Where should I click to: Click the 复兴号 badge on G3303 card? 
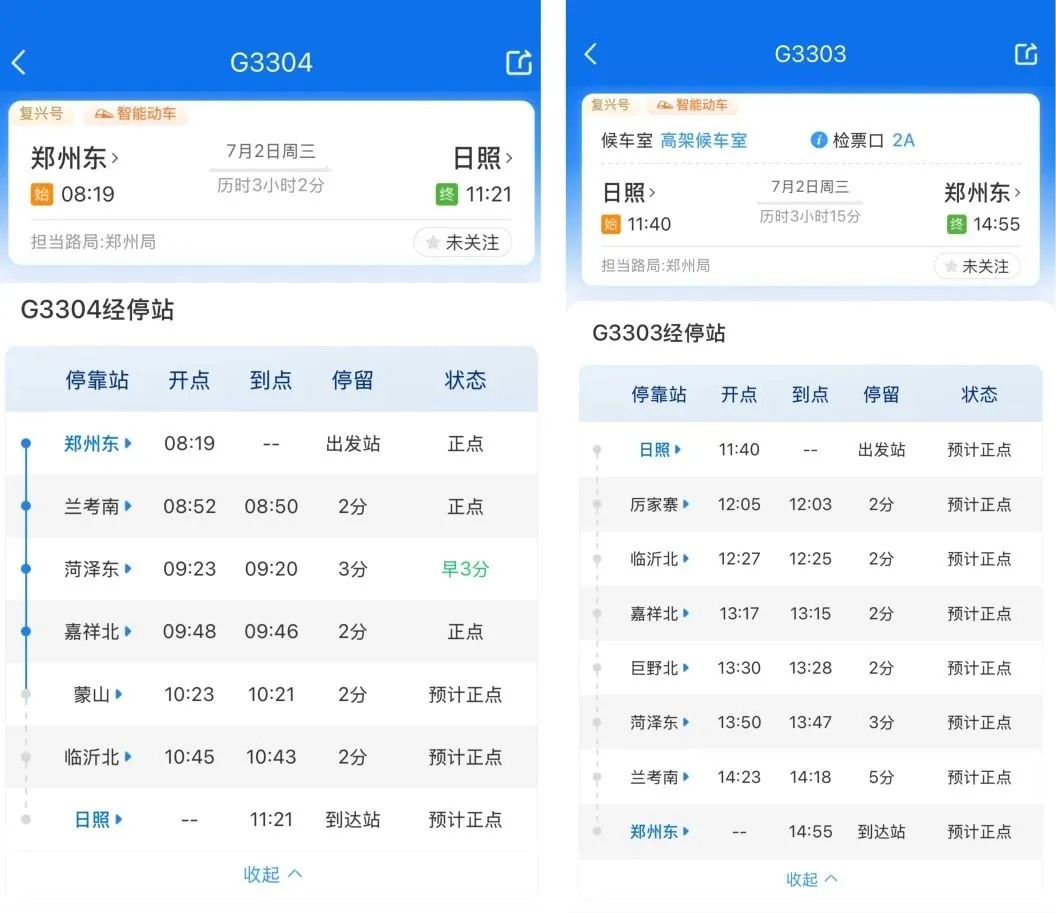click(x=610, y=104)
